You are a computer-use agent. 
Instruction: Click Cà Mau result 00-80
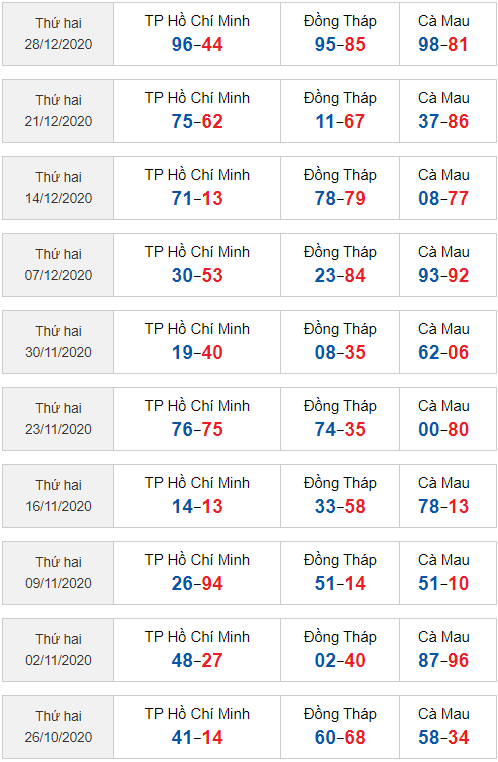[x=444, y=429]
